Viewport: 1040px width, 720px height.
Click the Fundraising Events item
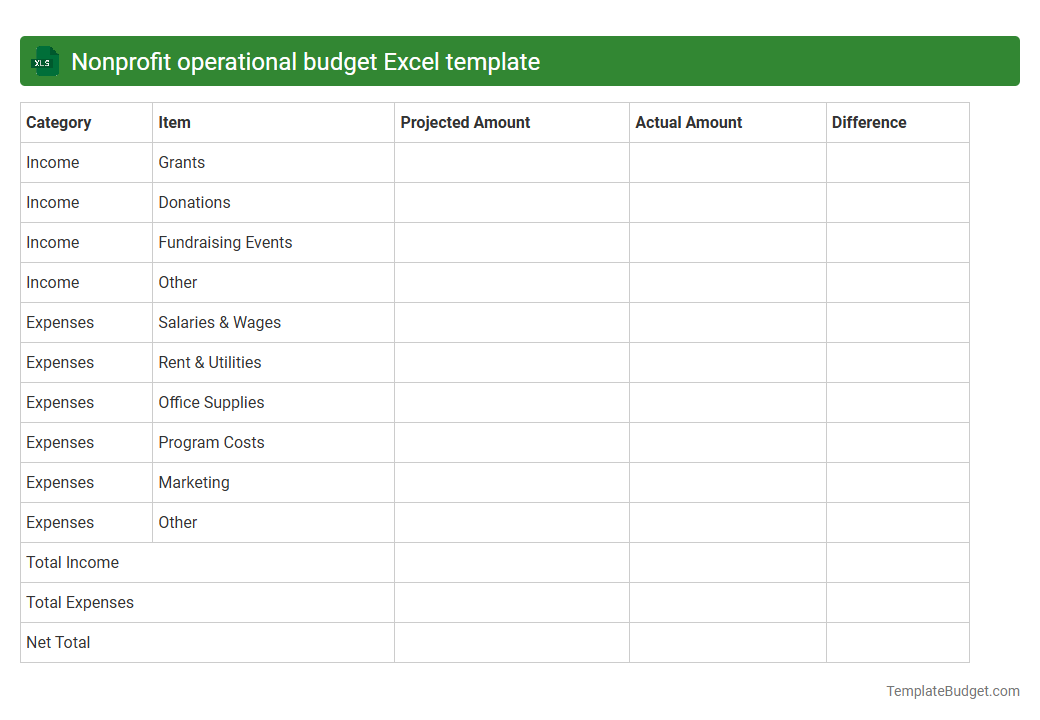[x=225, y=242]
